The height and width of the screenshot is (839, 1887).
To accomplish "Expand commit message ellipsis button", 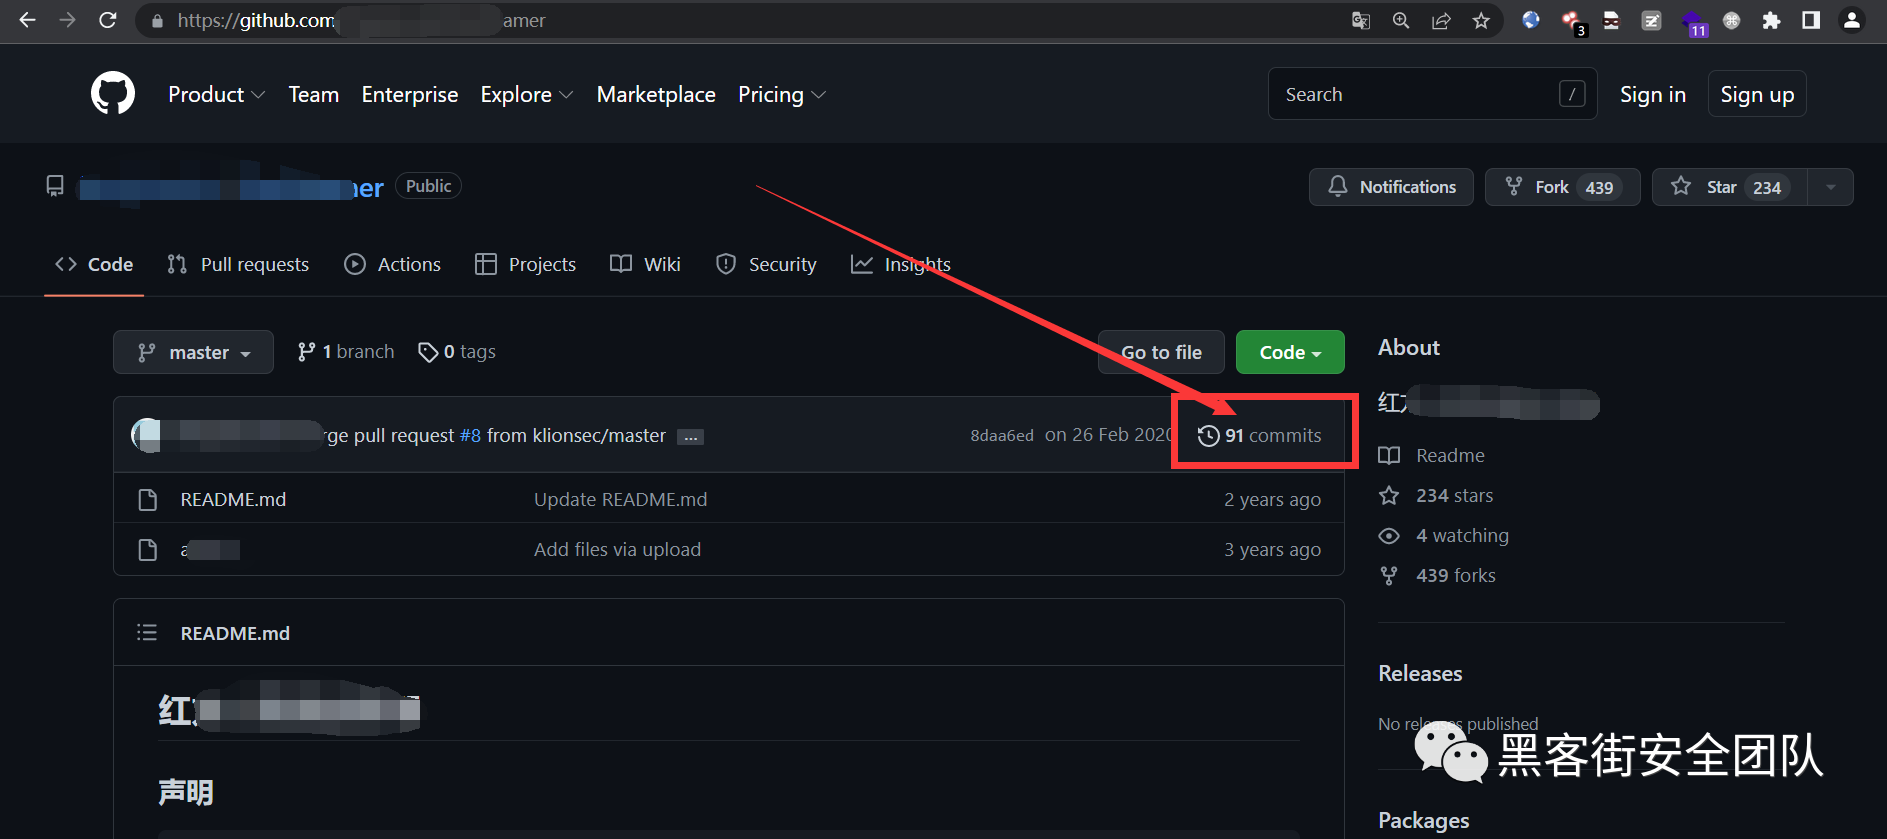I will [x=690, y=437].
